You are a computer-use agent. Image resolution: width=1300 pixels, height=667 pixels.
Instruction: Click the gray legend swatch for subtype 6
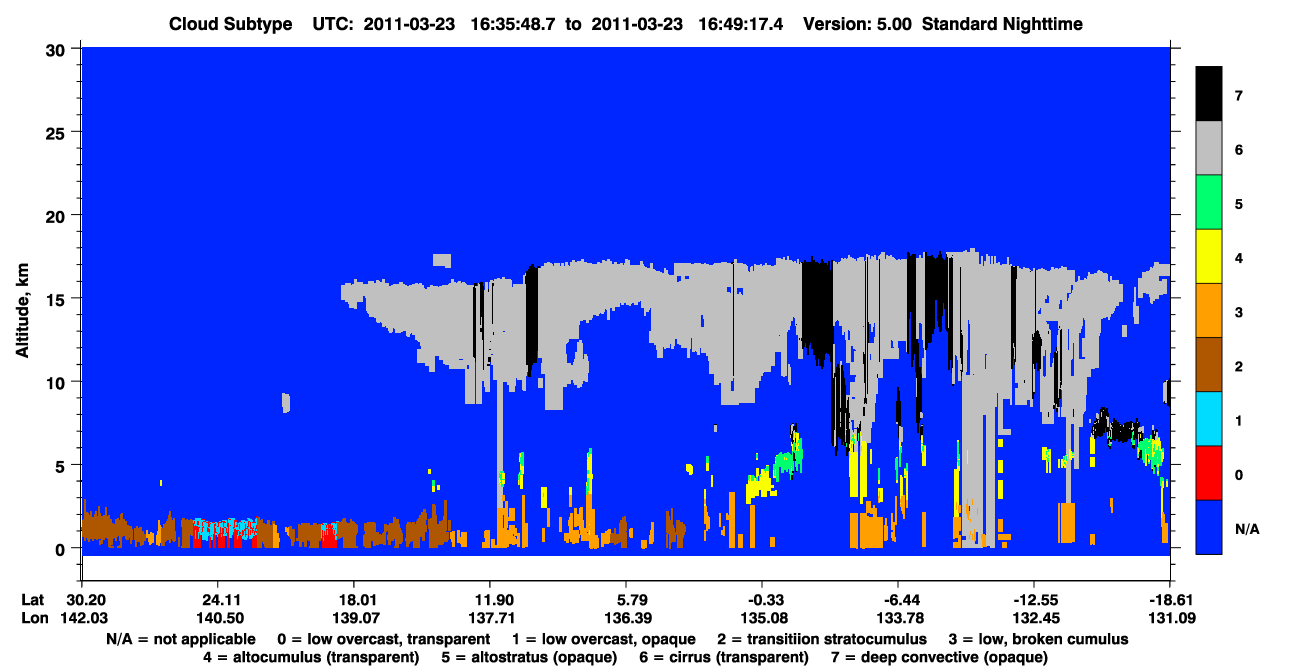[x=1209, y=149]
